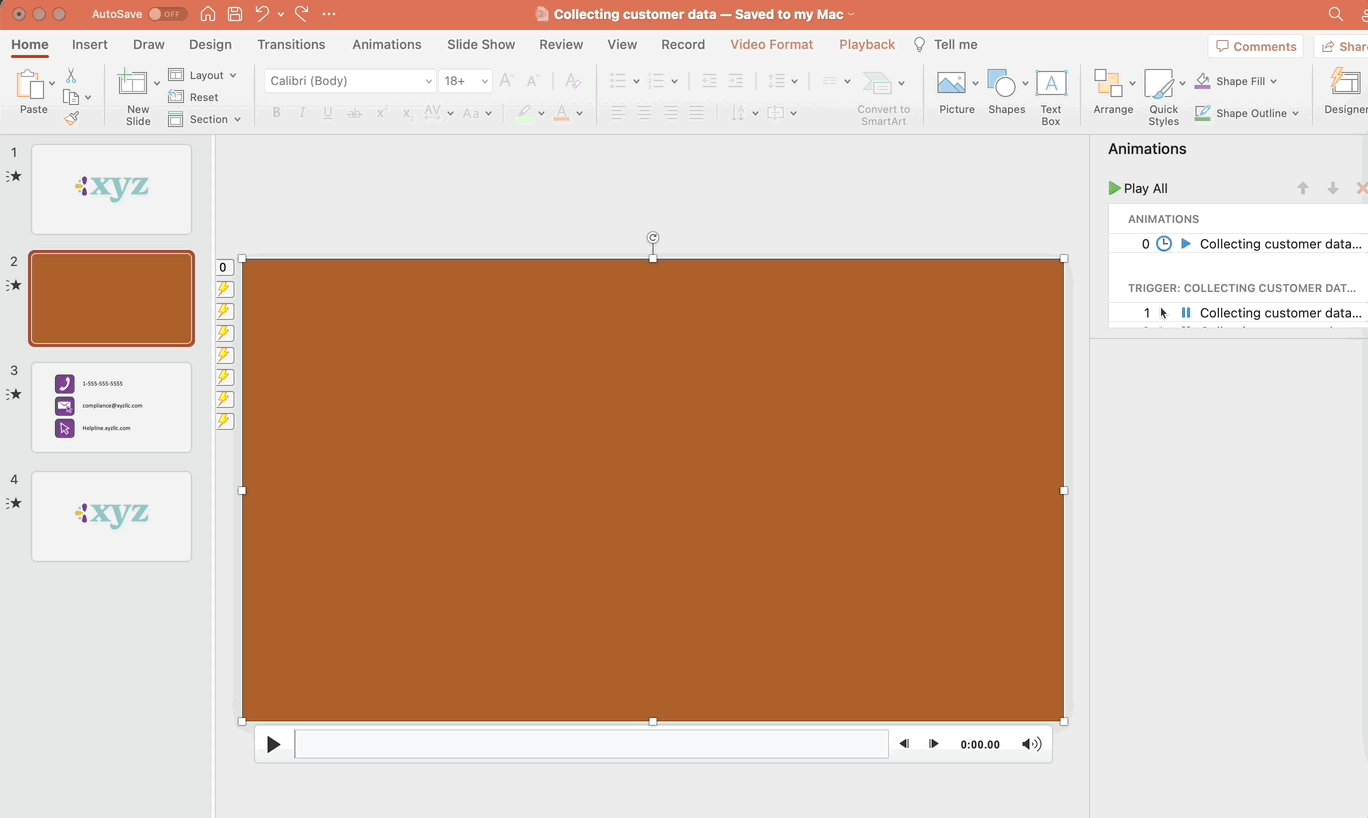Click Justify text alignment icon
1368x818 pixels.
tap(696, 113)
